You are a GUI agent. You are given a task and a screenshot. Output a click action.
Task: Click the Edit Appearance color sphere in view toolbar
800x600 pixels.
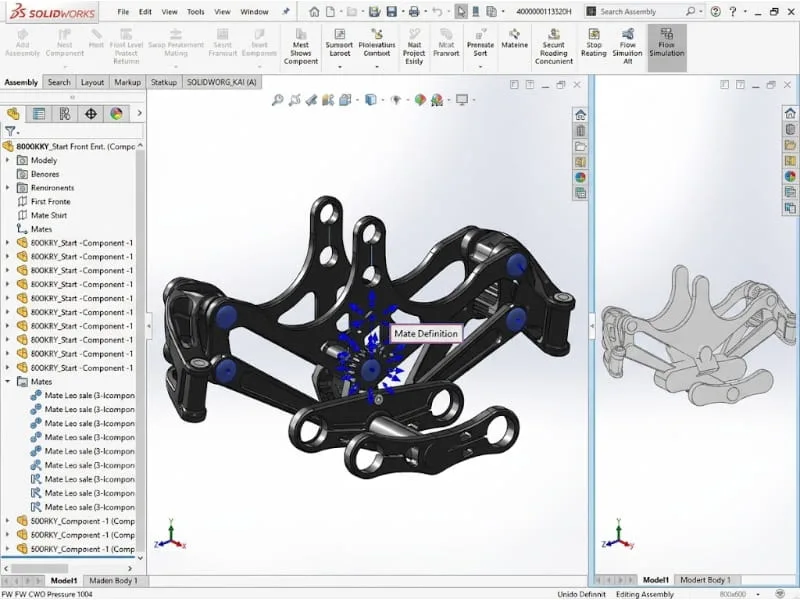coord(420,100)
